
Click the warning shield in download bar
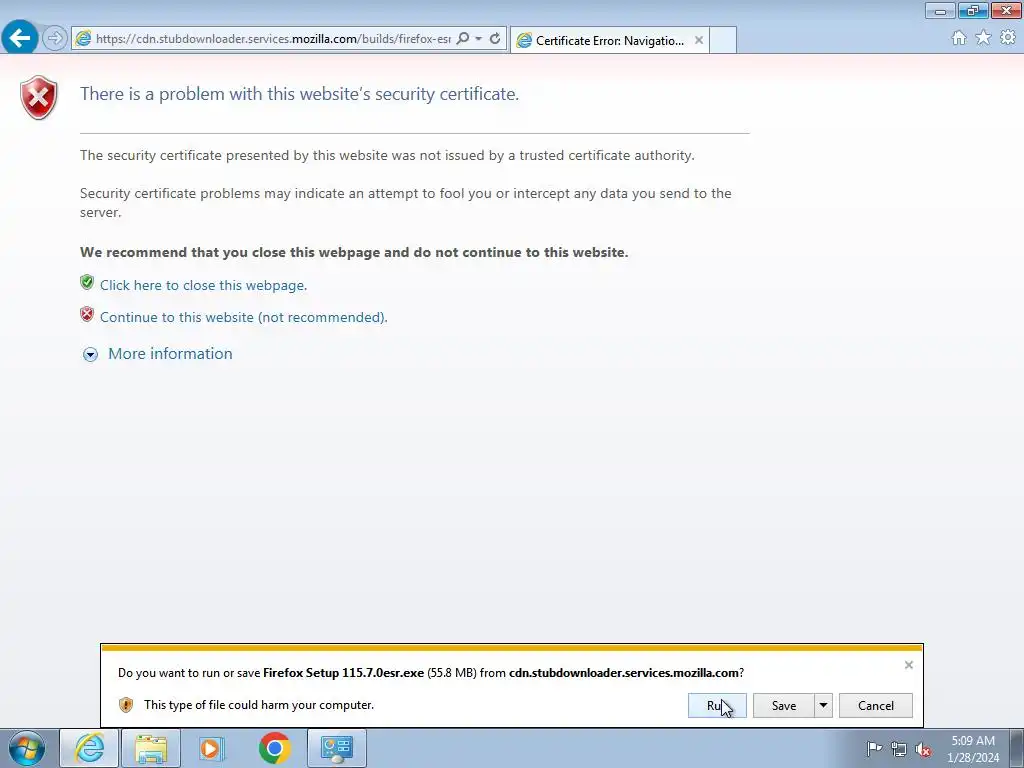[126, 705]
